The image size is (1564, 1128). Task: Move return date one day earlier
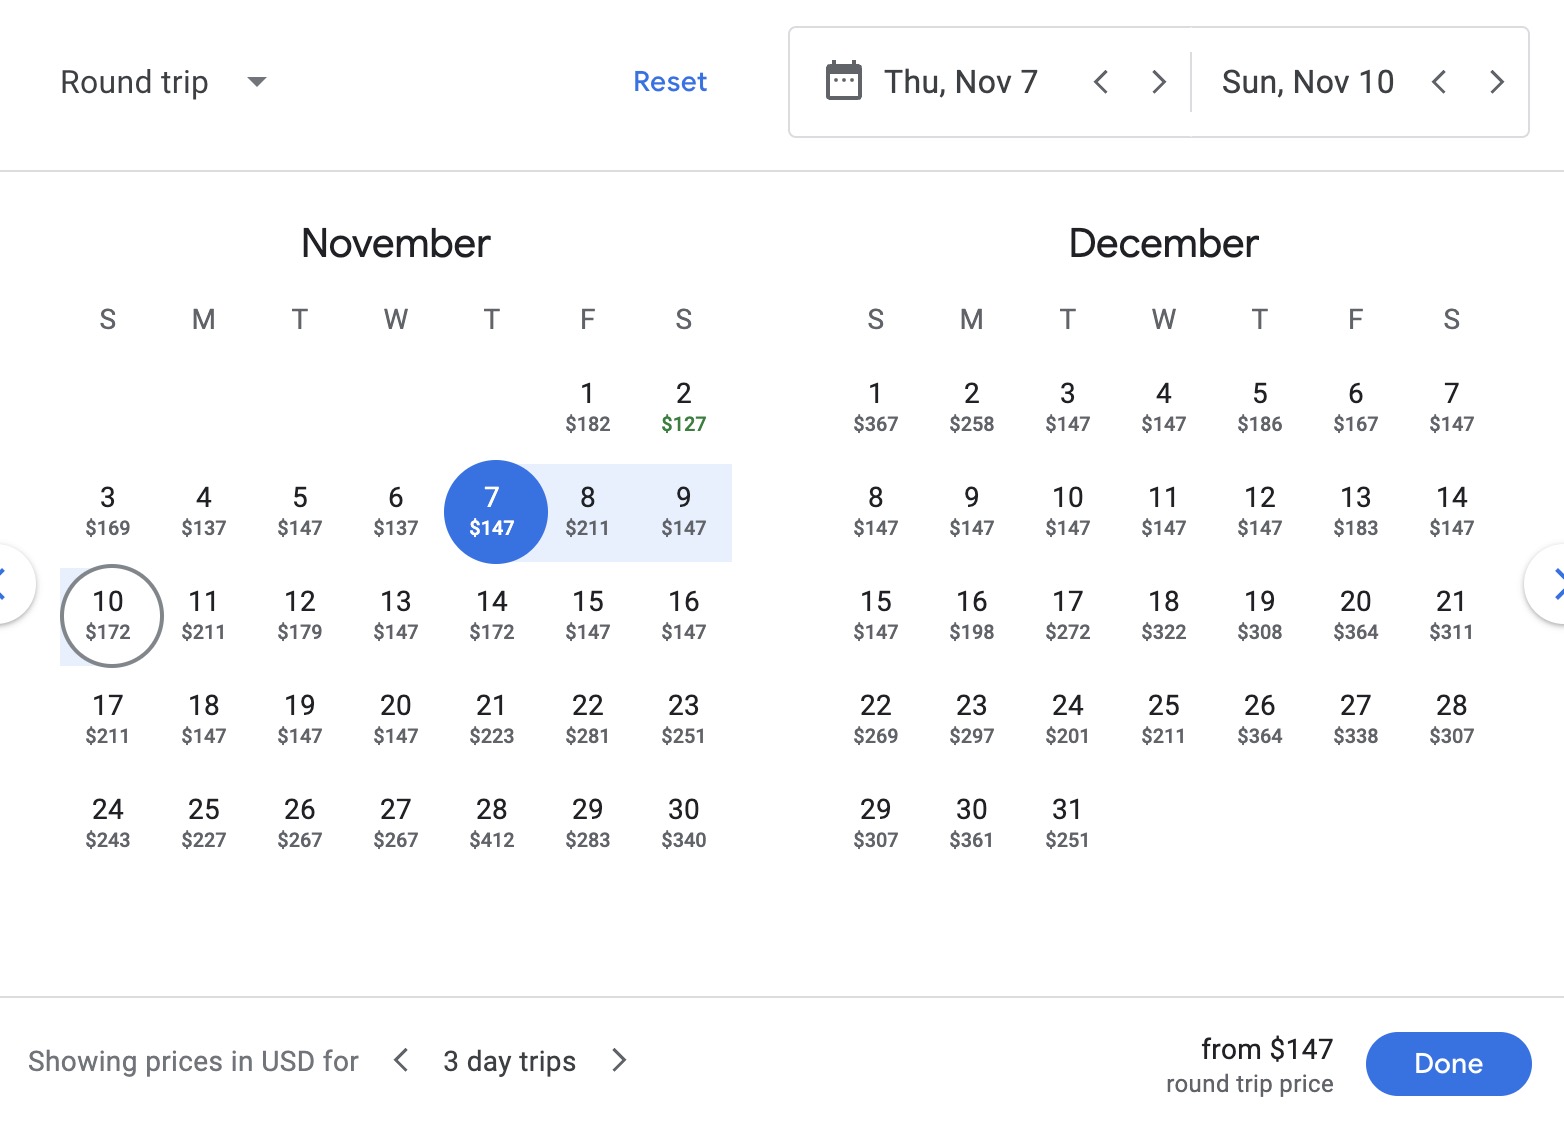1439,82
